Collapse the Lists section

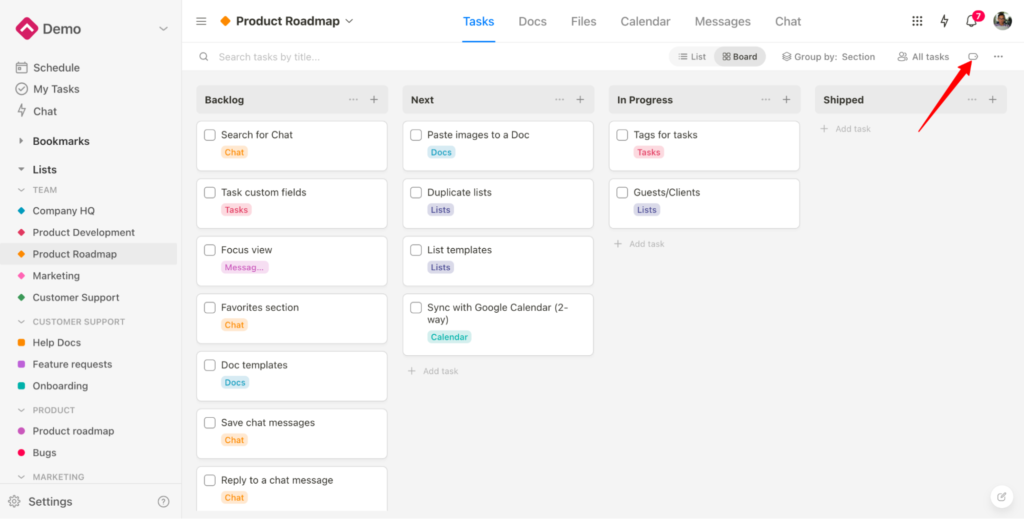[21, 170]
